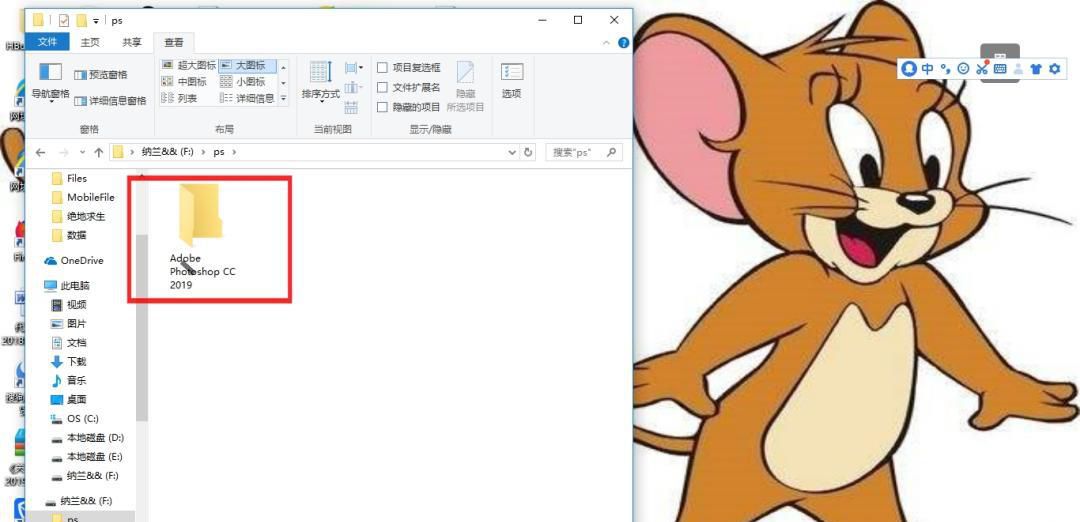Go up one folder level arrow

click(98, 152)
